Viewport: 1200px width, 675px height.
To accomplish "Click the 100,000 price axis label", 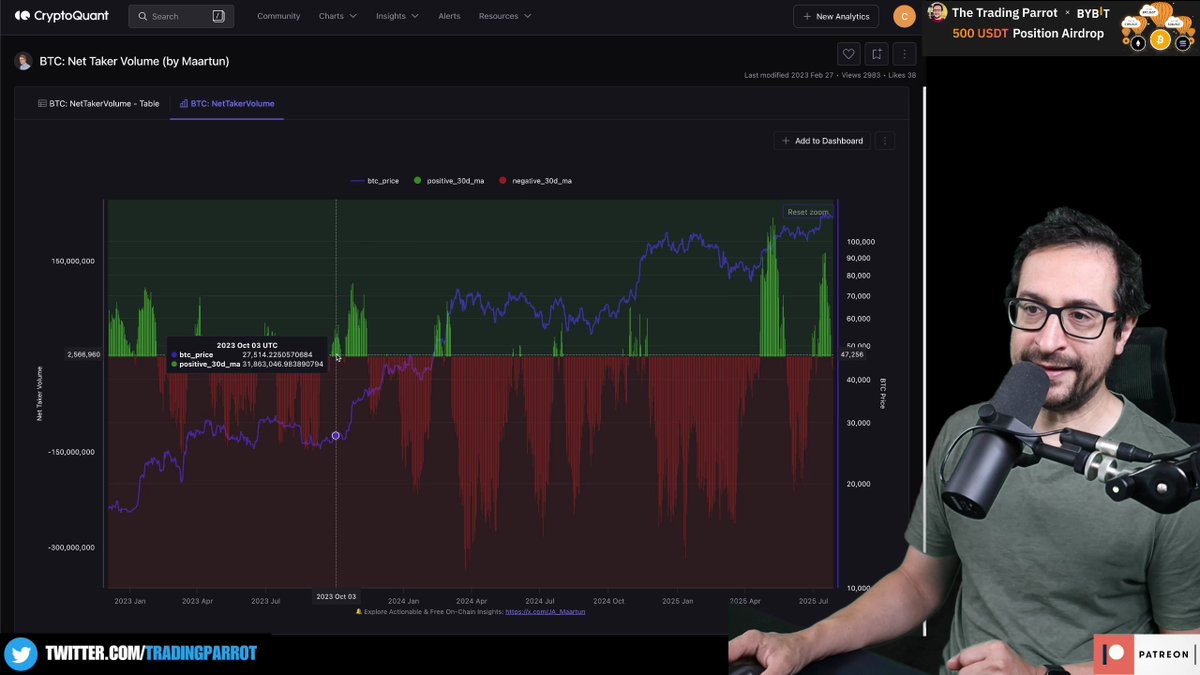I will tap(861, 242).
